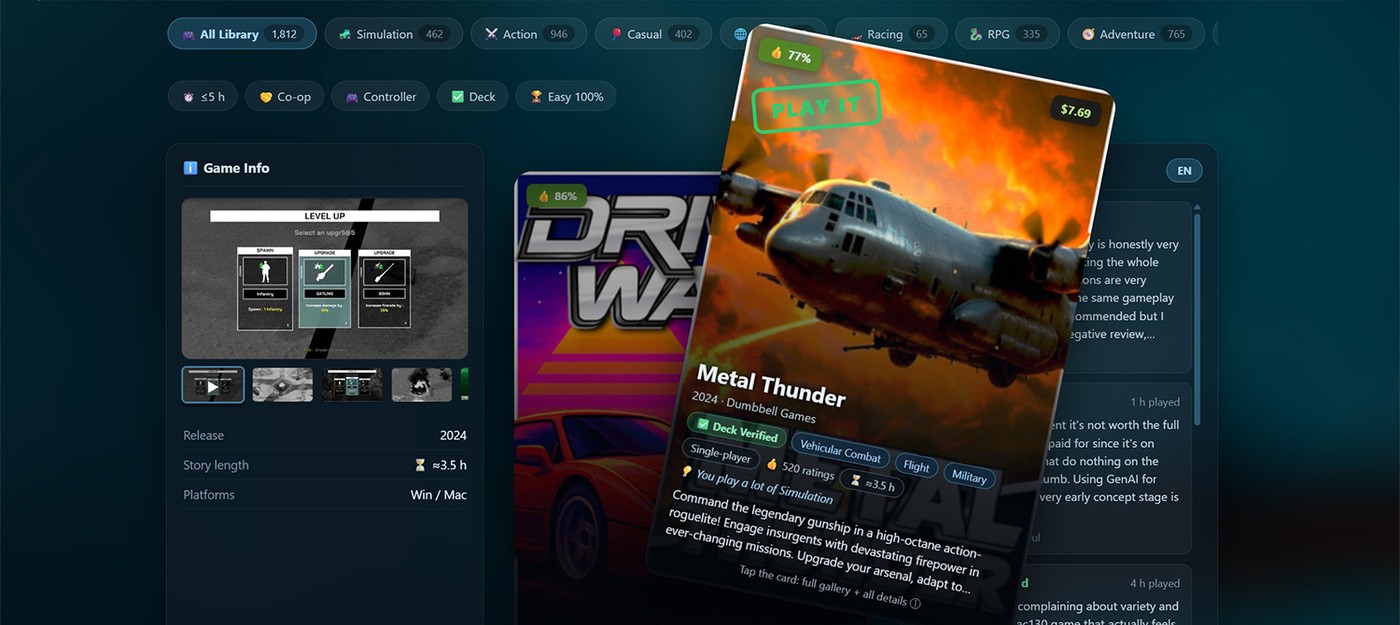The height and width of the screenshot is (625, 1400).
Task: Click the hourglass icon in Story length row
Action: [420, 465]
